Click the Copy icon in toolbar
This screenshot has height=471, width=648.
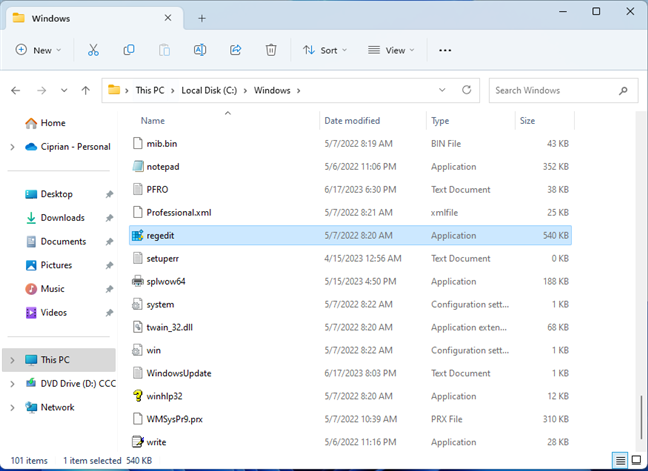tap(129, 50)
